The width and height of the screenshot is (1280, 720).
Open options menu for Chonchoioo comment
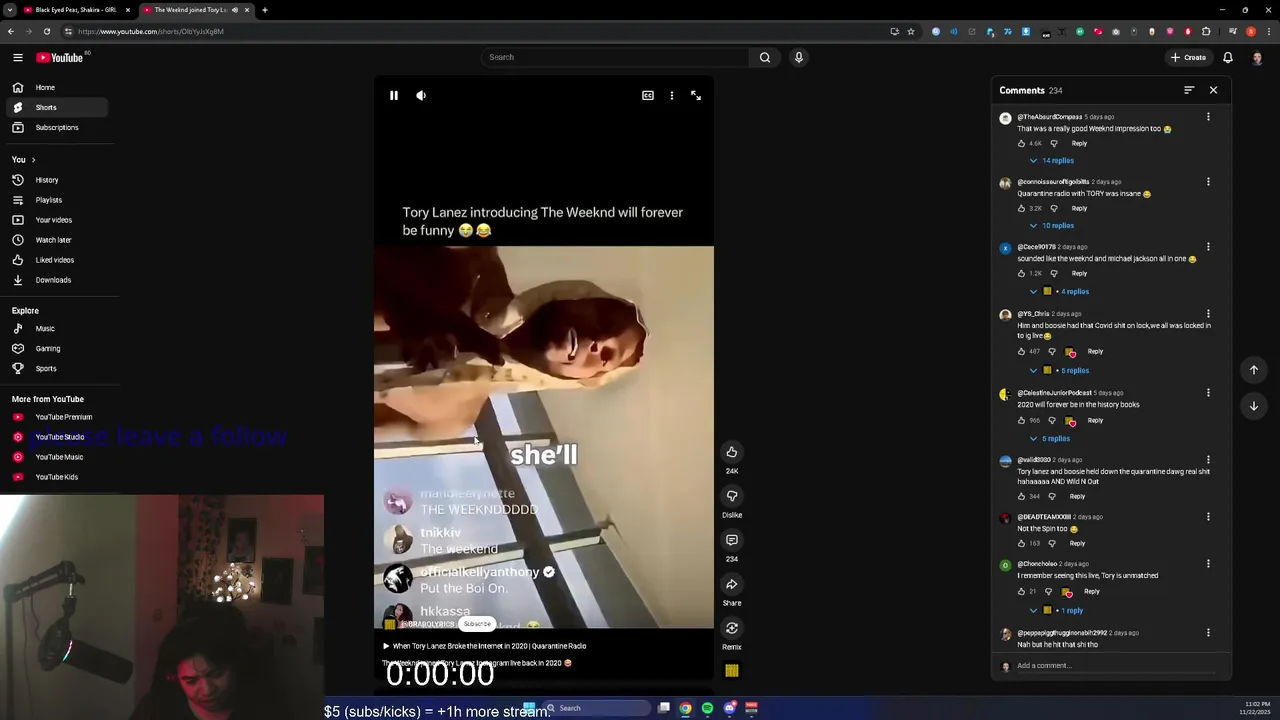point(1208,564)
